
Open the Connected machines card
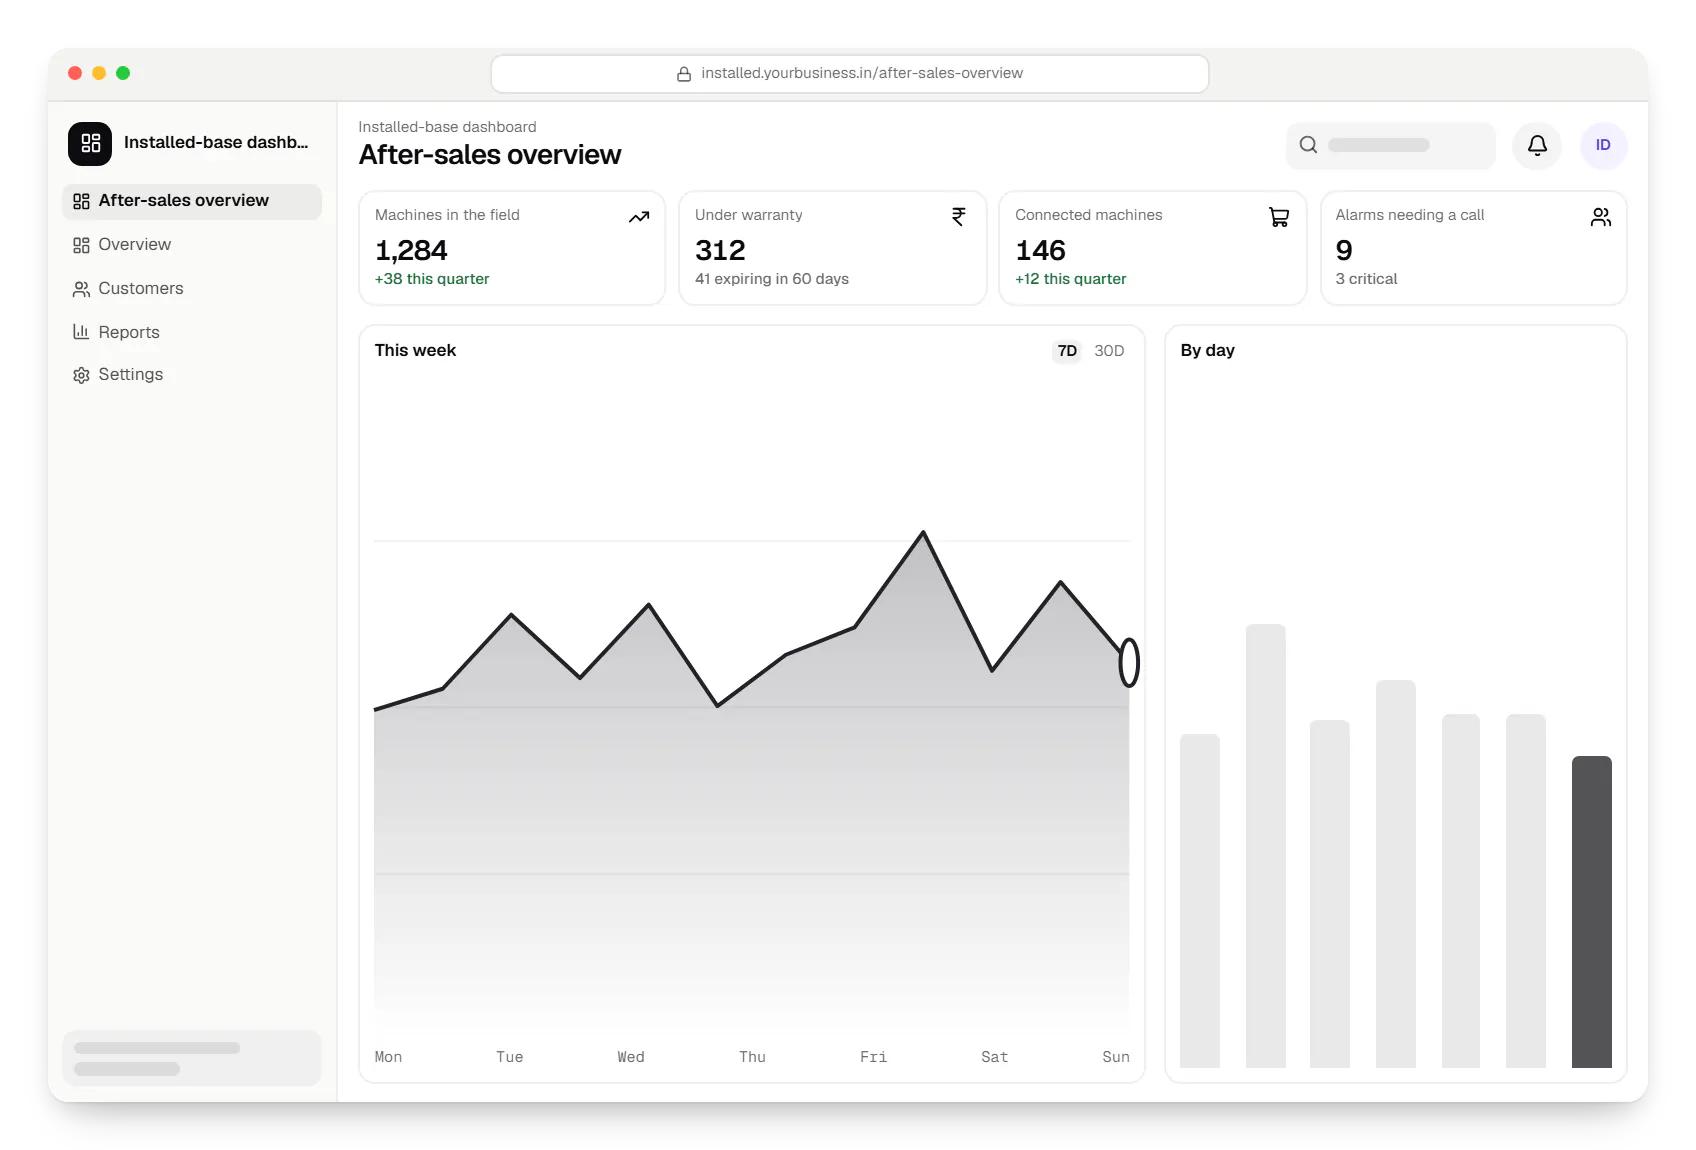coord(1152,248)
